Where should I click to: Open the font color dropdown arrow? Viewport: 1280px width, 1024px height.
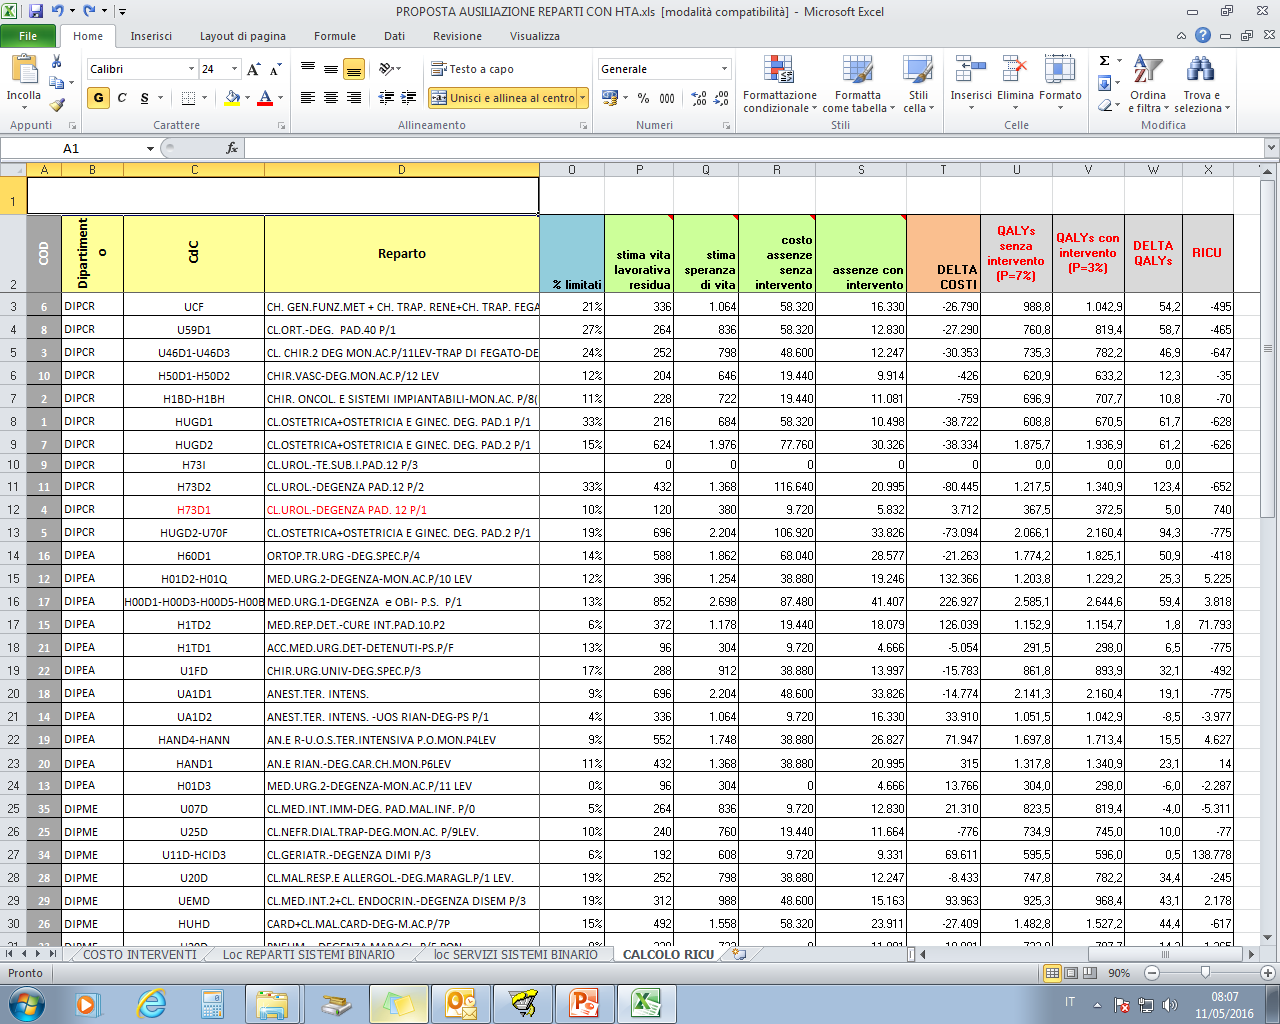coord(280,97)
